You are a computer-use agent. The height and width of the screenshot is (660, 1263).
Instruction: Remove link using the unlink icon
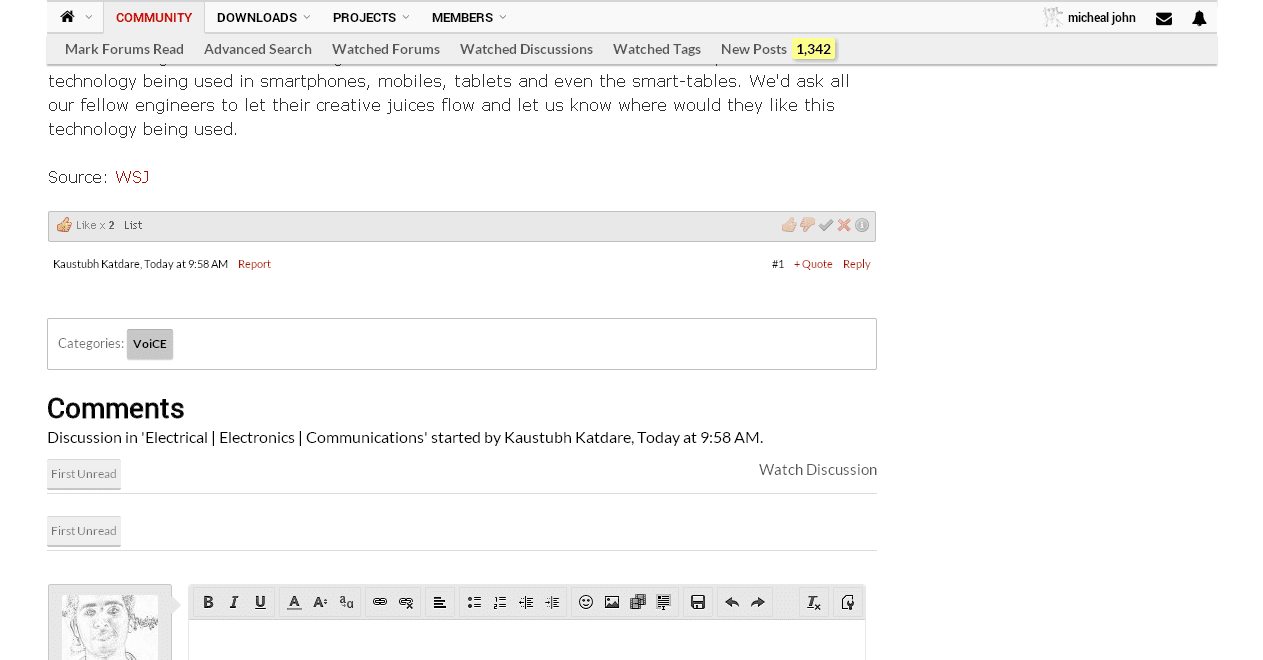pyautogui.click(x=406, y=602)
